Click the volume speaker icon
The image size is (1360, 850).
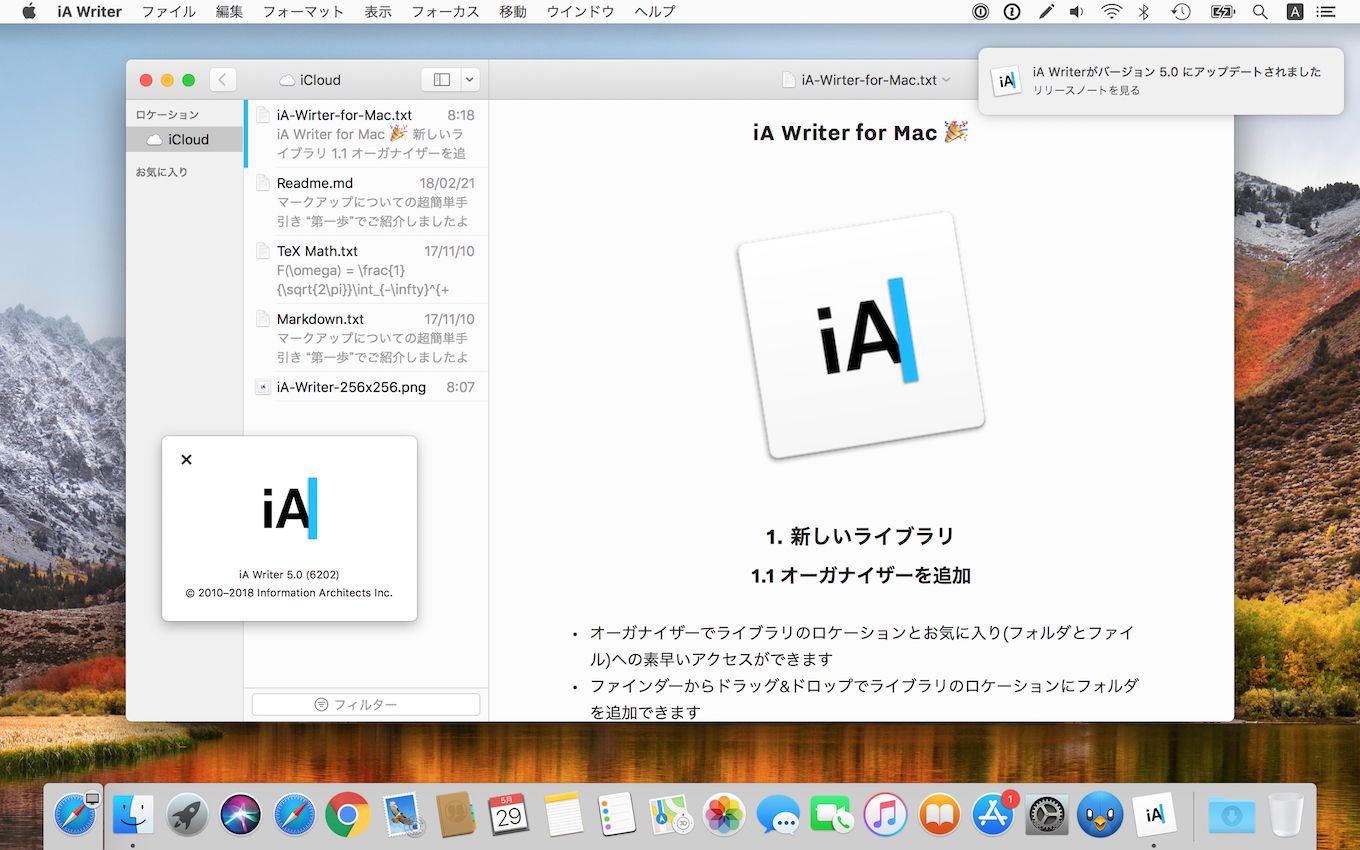point(1076,12)
